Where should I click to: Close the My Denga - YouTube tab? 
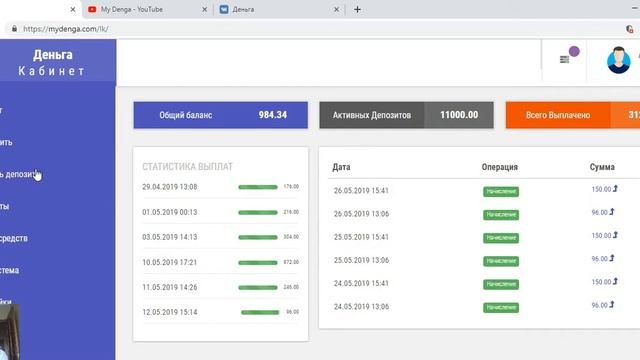click(x=204, y=9)
